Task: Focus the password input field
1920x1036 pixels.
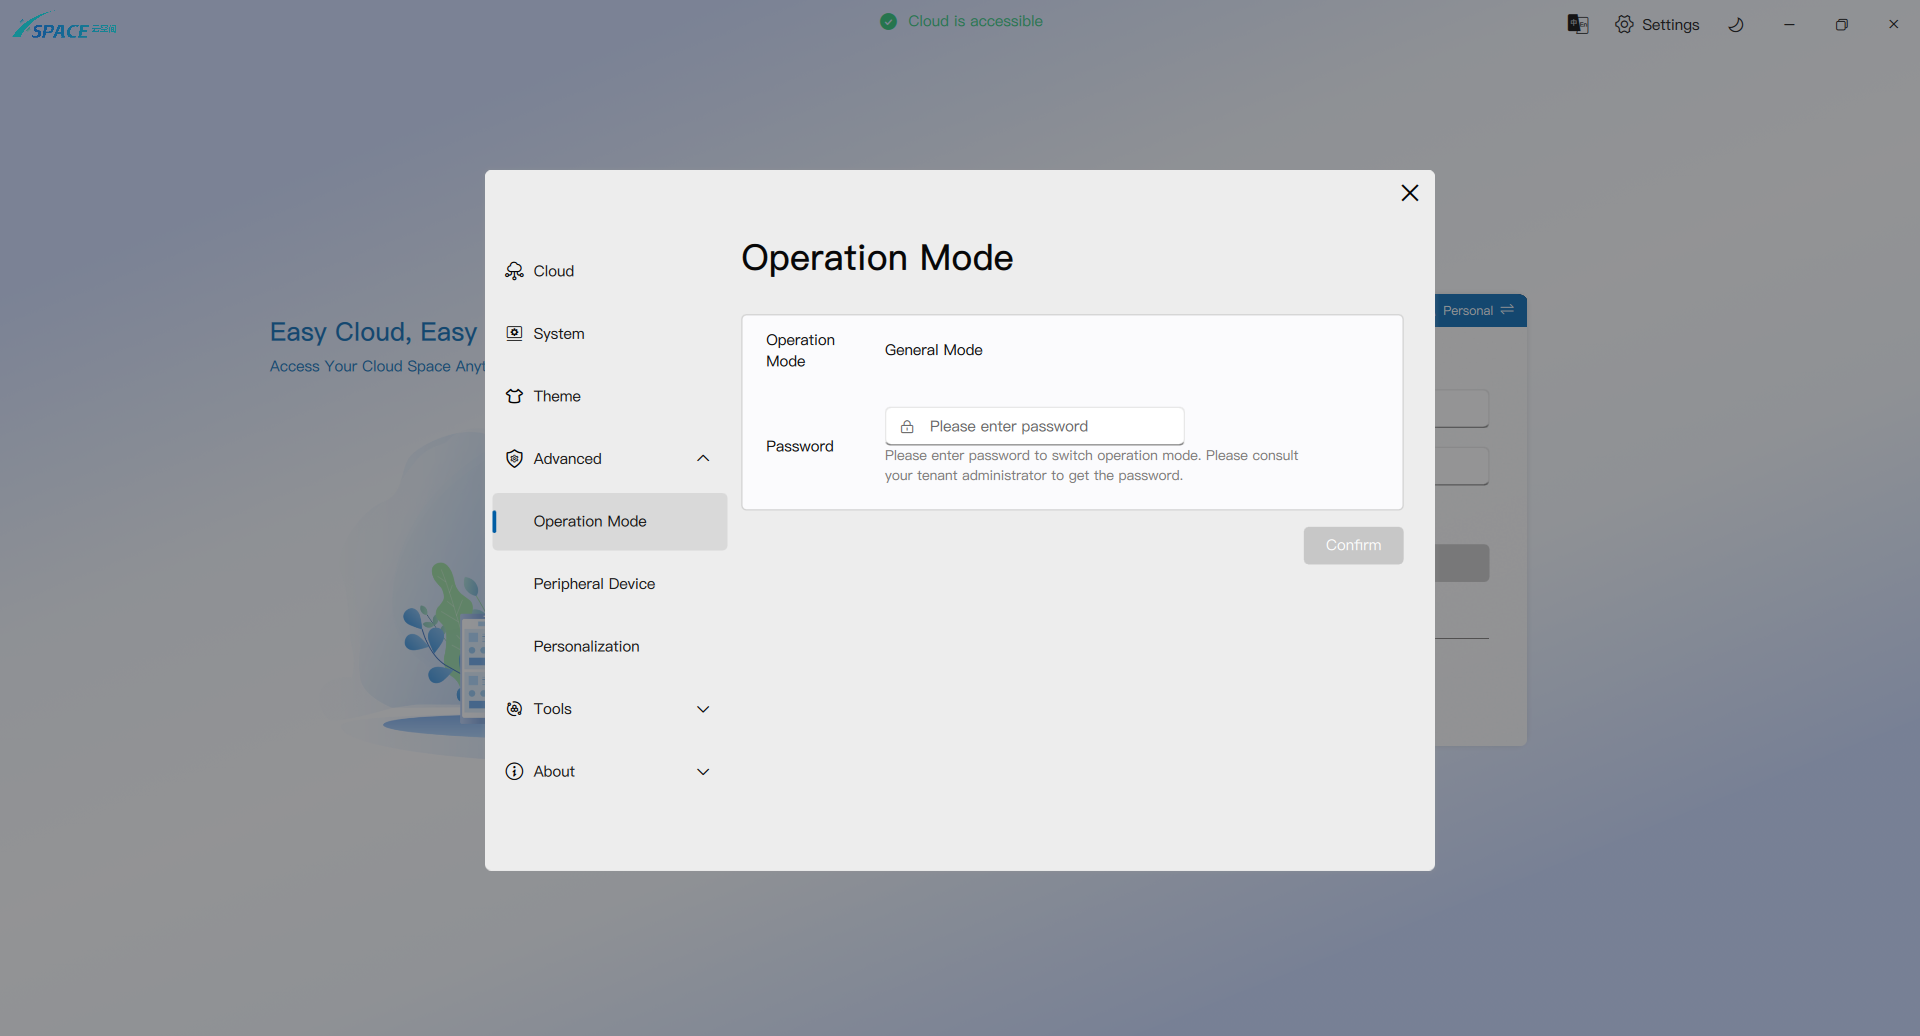Action: 1048,427
